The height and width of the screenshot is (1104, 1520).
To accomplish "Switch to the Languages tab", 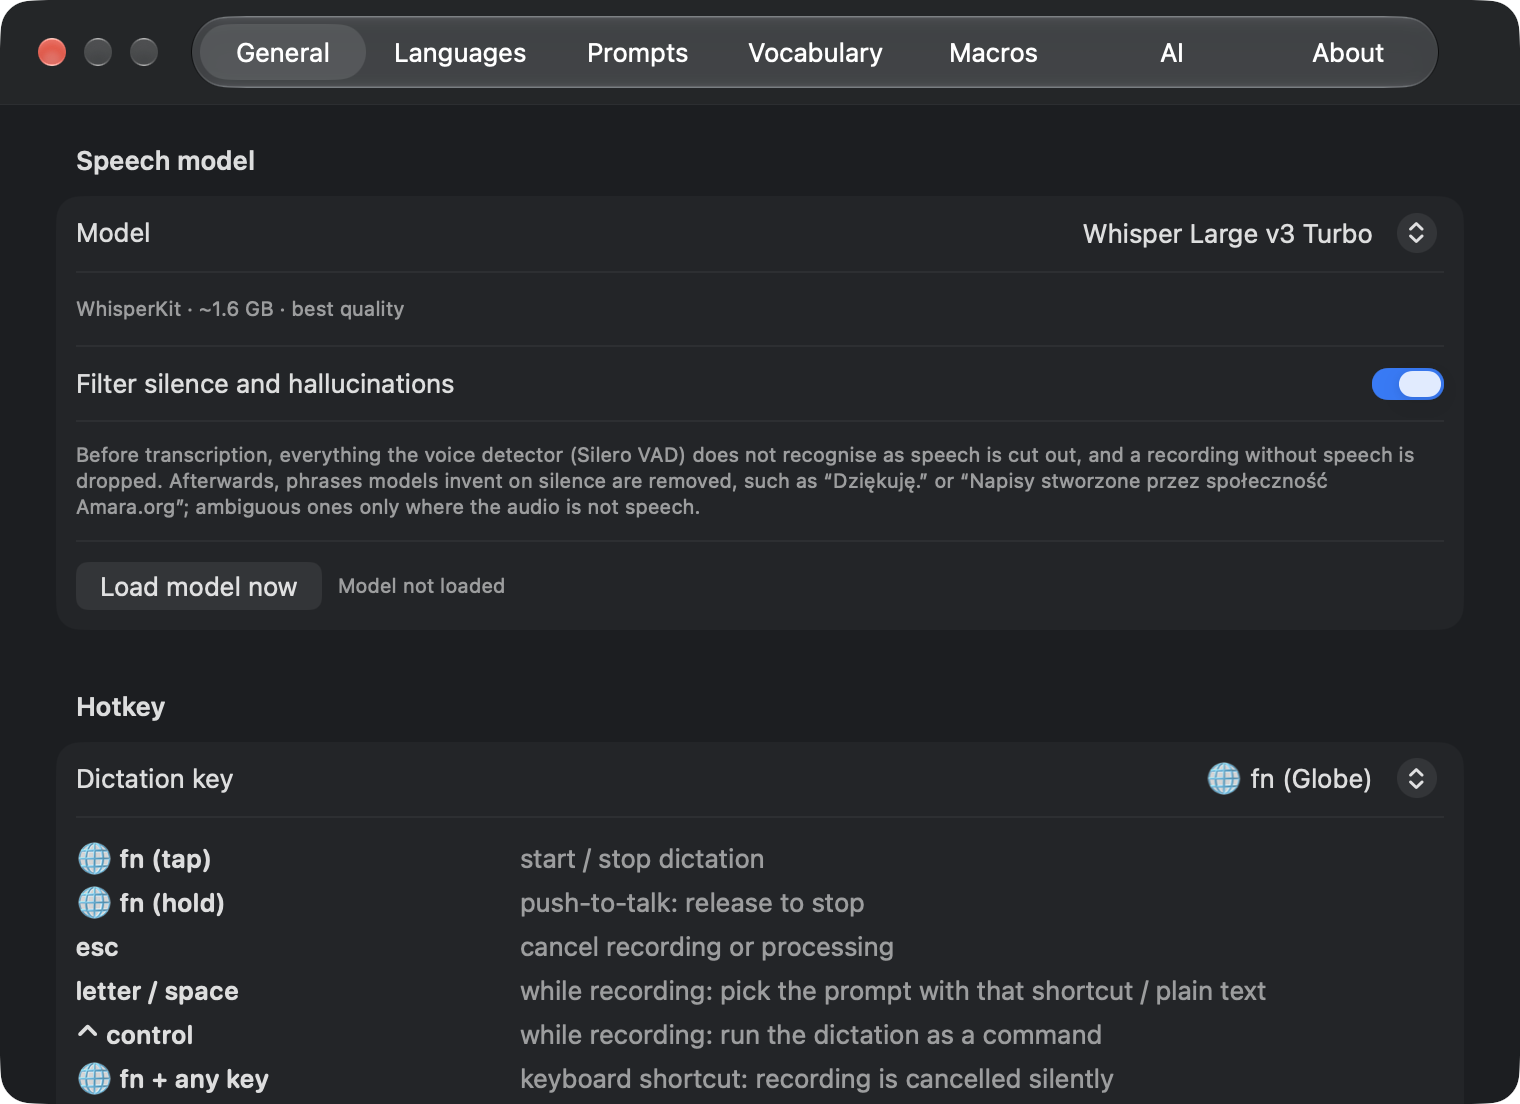I will (x=460, y=53).
